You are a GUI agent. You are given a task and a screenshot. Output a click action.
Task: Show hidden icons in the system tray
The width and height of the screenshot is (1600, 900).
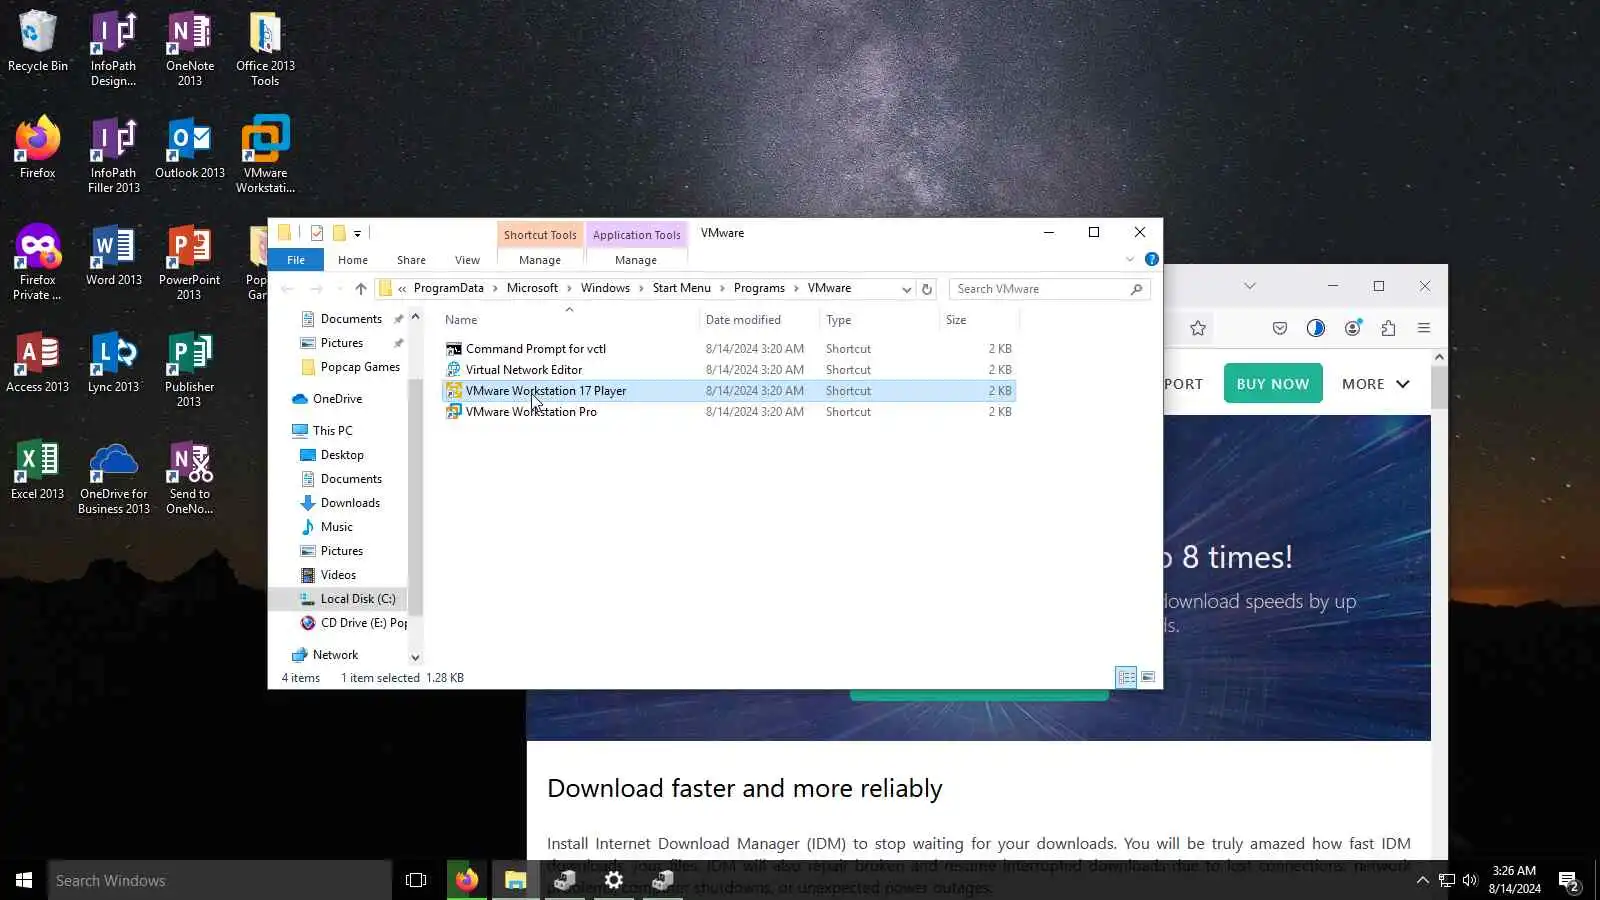point(1422,881)
